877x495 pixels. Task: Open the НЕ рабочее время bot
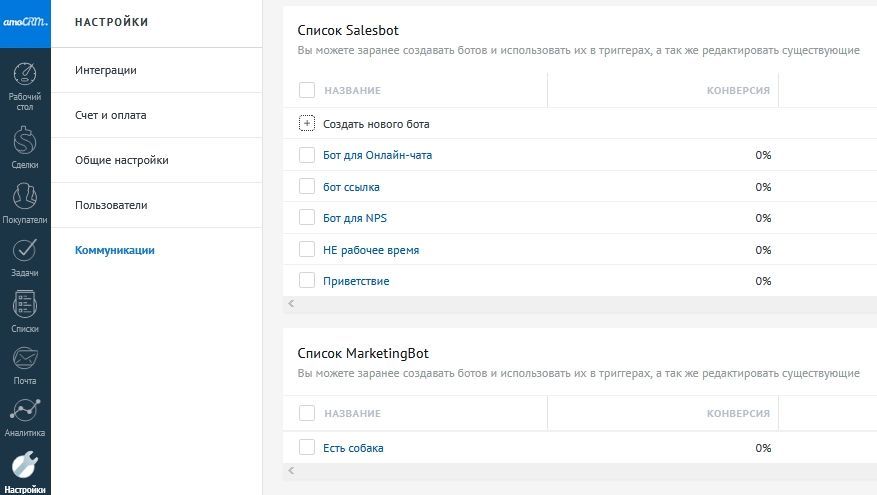click(x=371, y=250)
